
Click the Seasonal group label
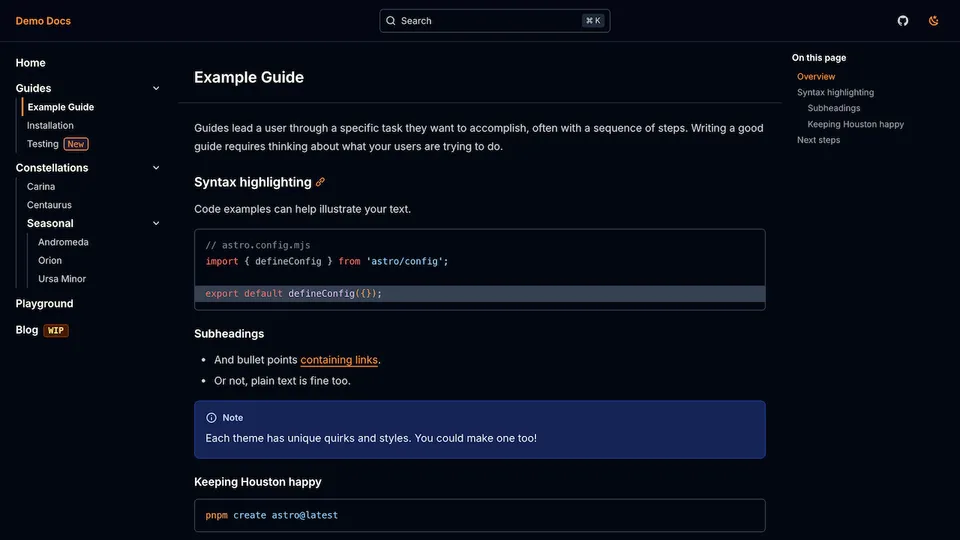(50, 223)
